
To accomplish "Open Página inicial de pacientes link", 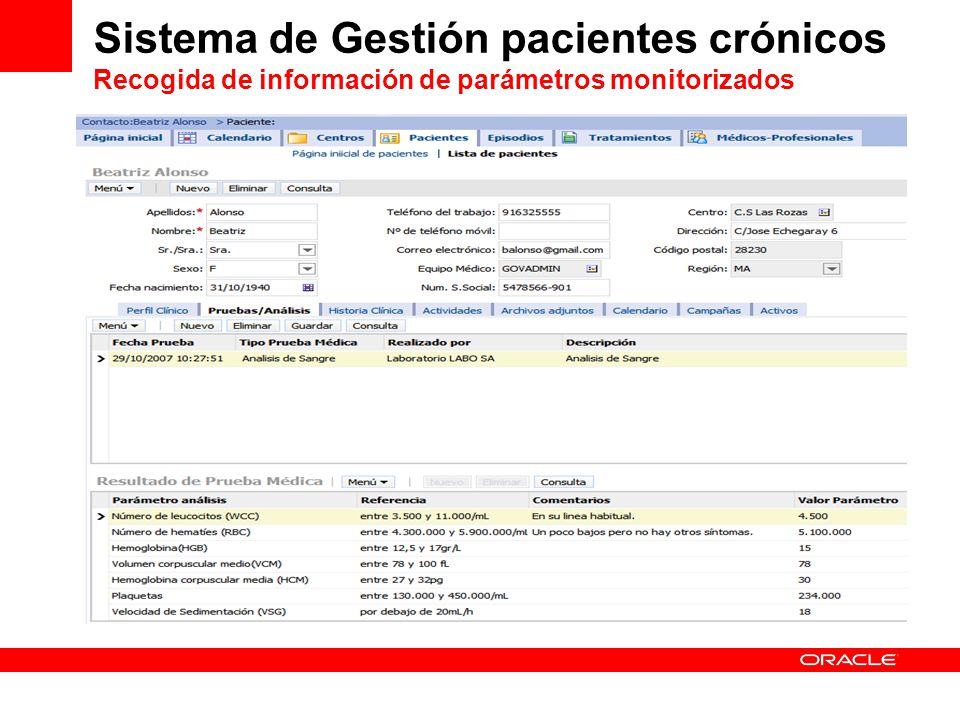I will click(360, 154).
